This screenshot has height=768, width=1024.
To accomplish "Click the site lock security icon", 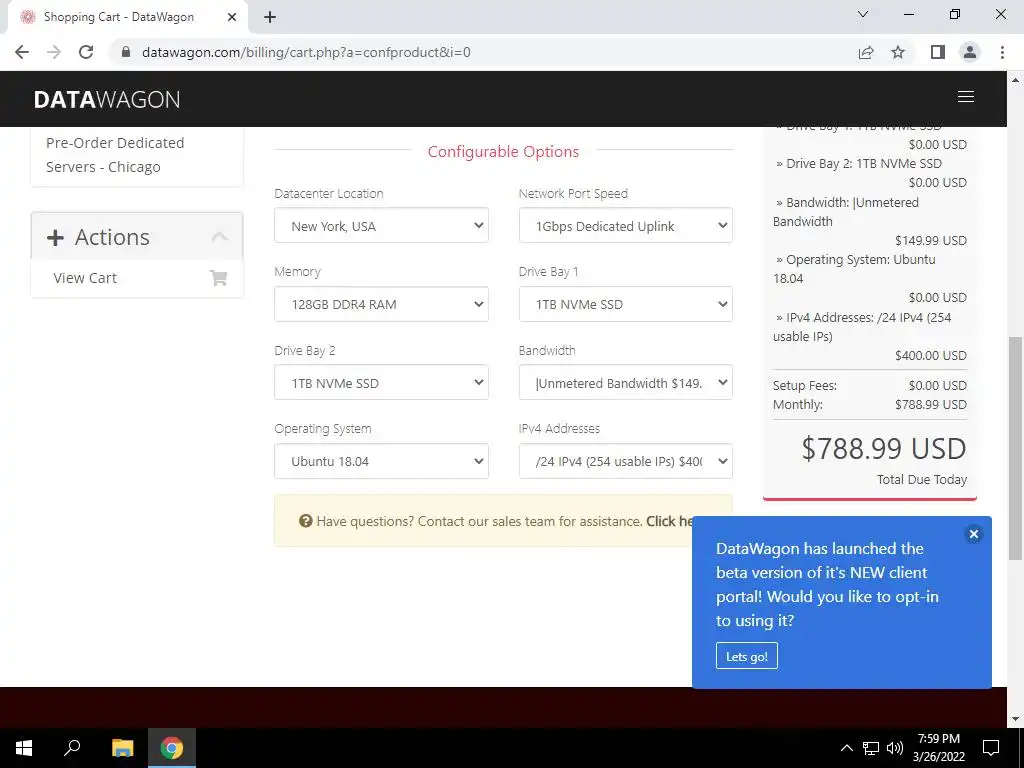I will [126, 52].
